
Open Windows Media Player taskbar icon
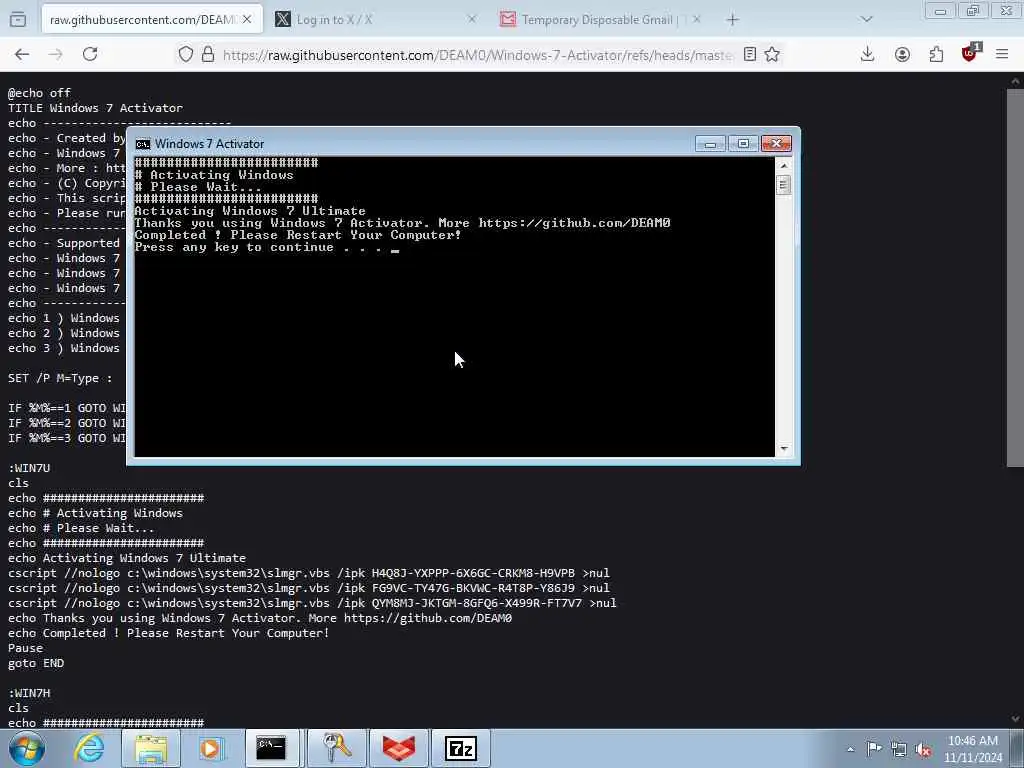[x=210, y=748]
